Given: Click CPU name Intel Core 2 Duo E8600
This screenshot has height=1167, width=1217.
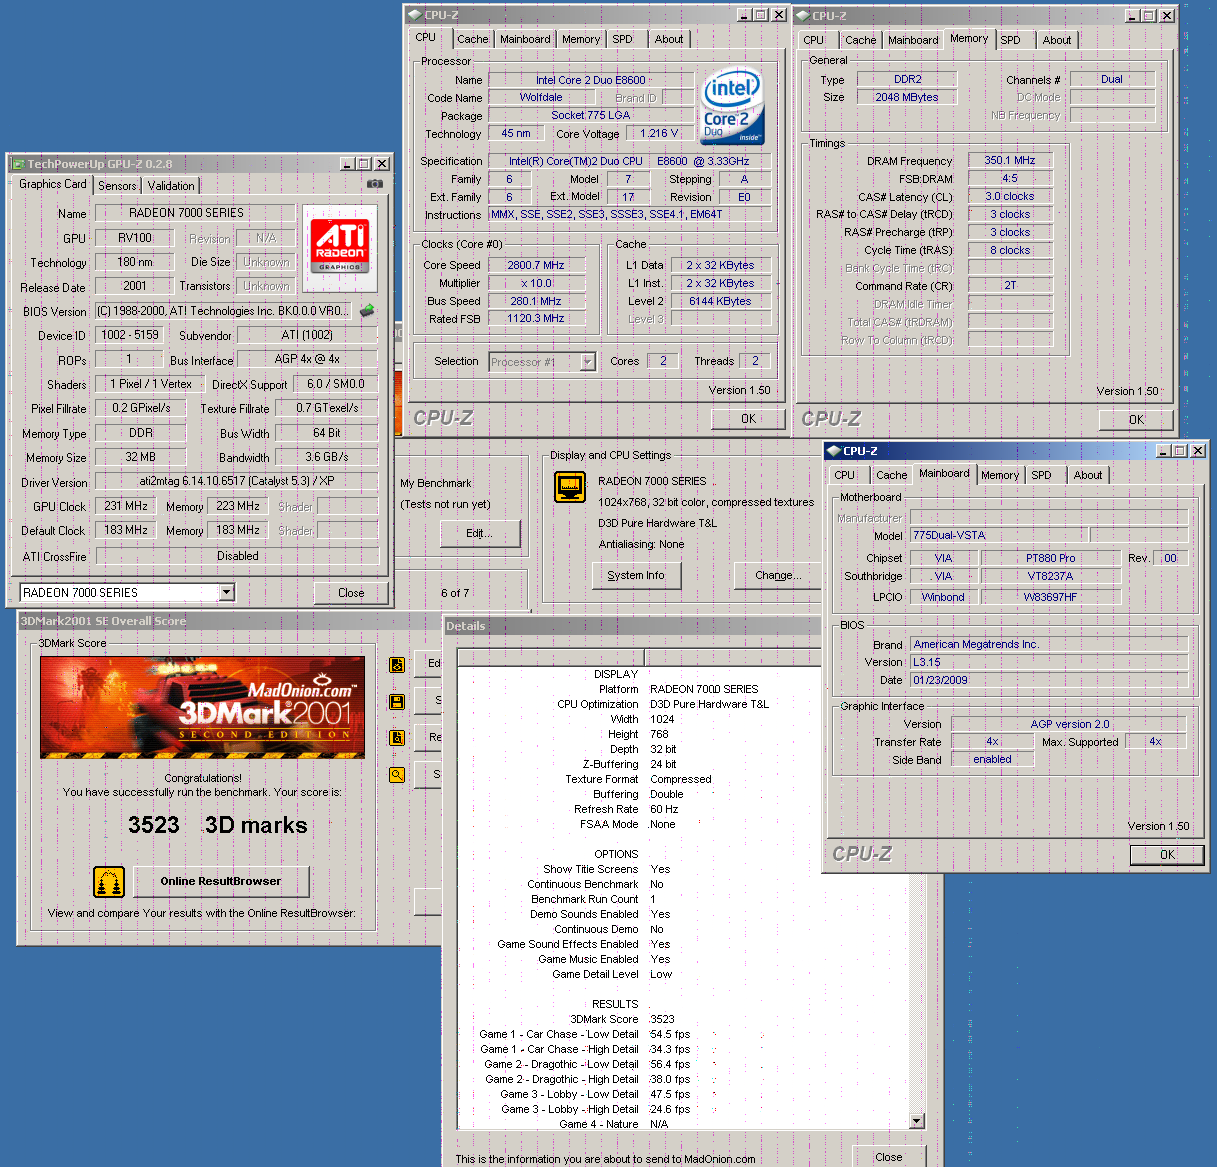Looking at the screenshot, I should (x=590, y=80).
